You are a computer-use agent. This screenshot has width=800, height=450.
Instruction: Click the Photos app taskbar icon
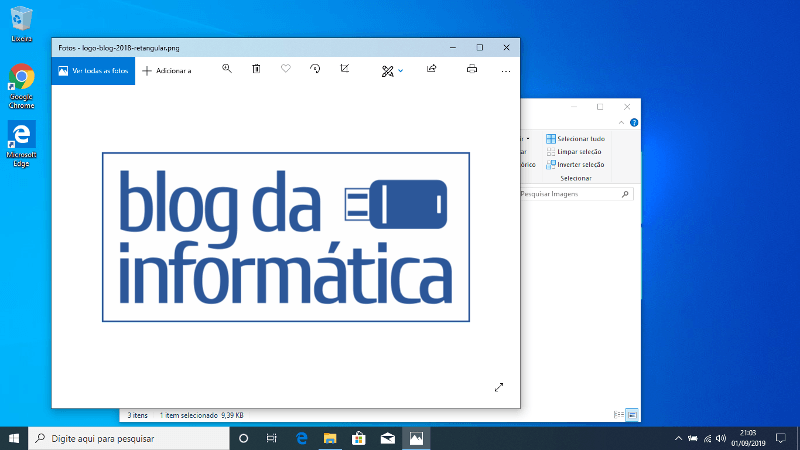click(x=416, y=438)
